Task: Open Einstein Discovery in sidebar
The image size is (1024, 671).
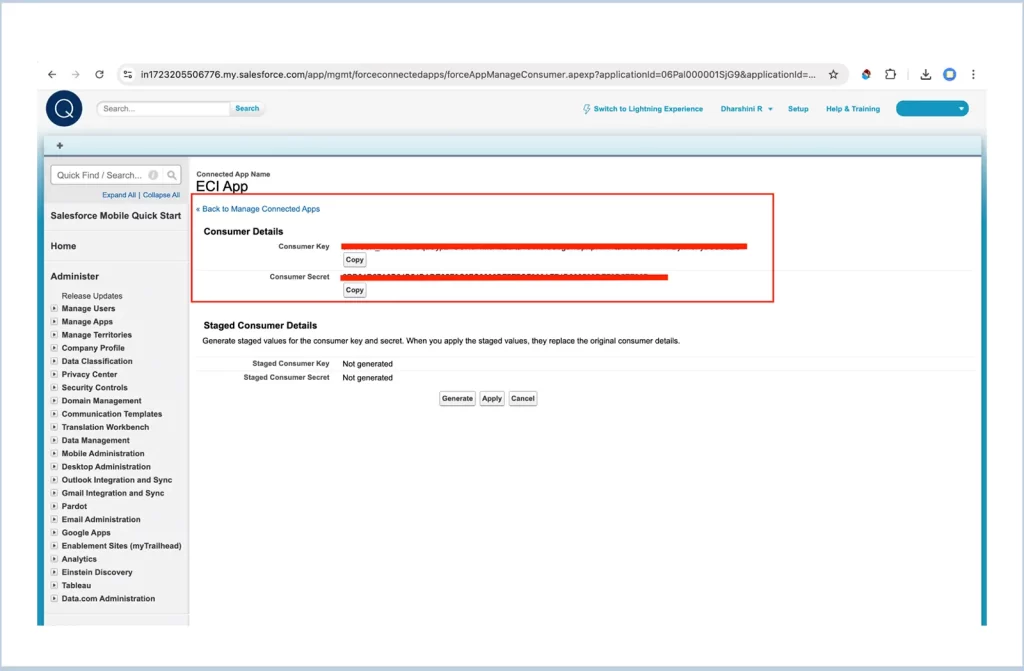Action: coord(97,572)
